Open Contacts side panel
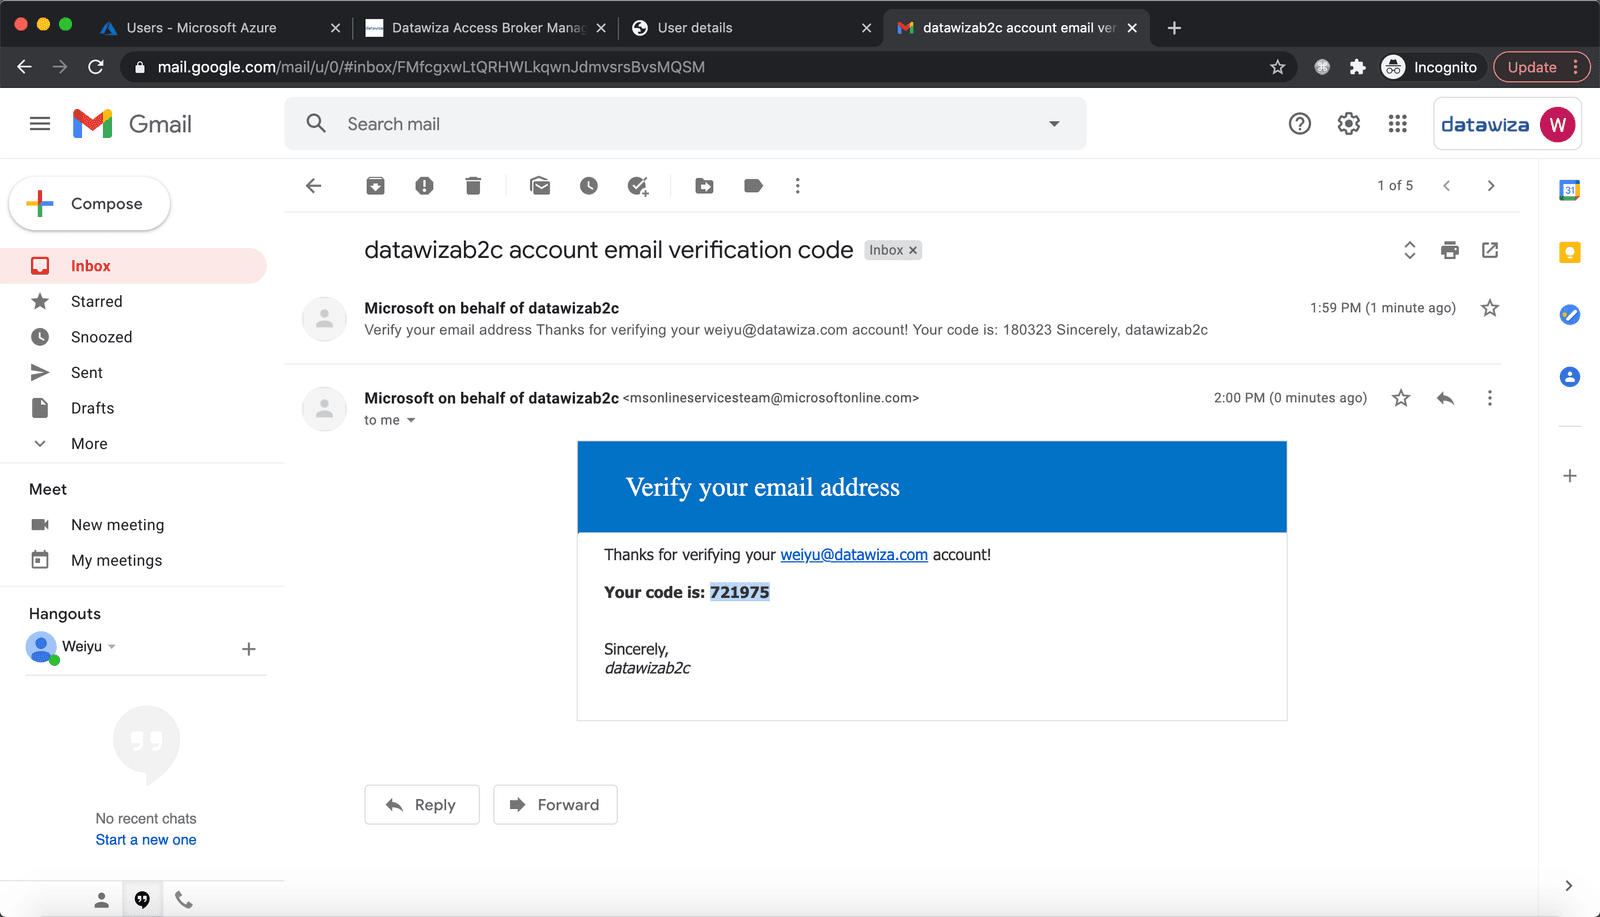Viewport: 1600px width, 917px height. click(x=1570, y=377)
